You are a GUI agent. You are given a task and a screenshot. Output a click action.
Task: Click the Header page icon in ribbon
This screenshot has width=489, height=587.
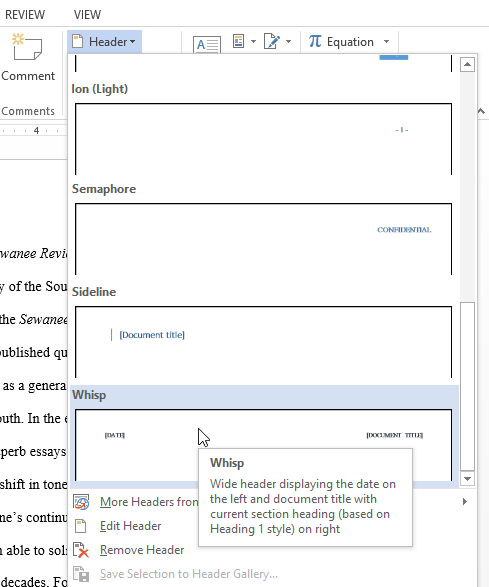click(x=78, y=41)
